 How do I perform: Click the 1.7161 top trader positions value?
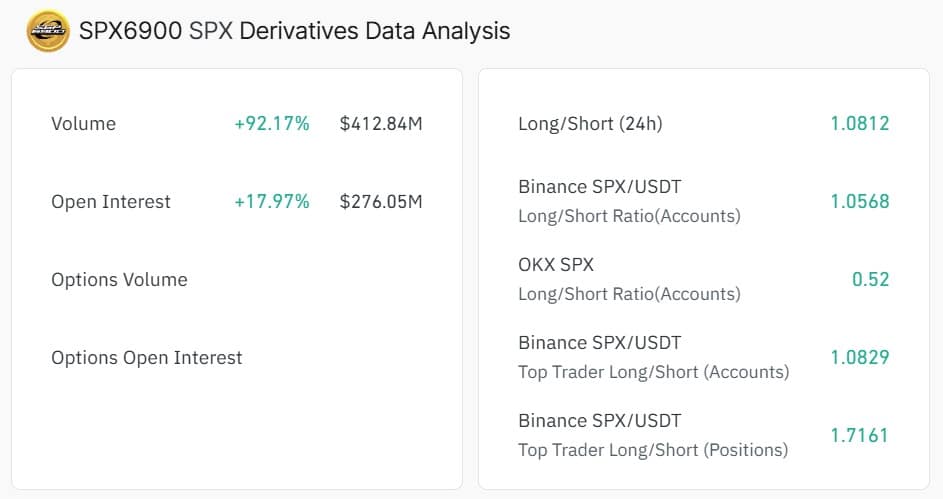click(x=859, y=436)
